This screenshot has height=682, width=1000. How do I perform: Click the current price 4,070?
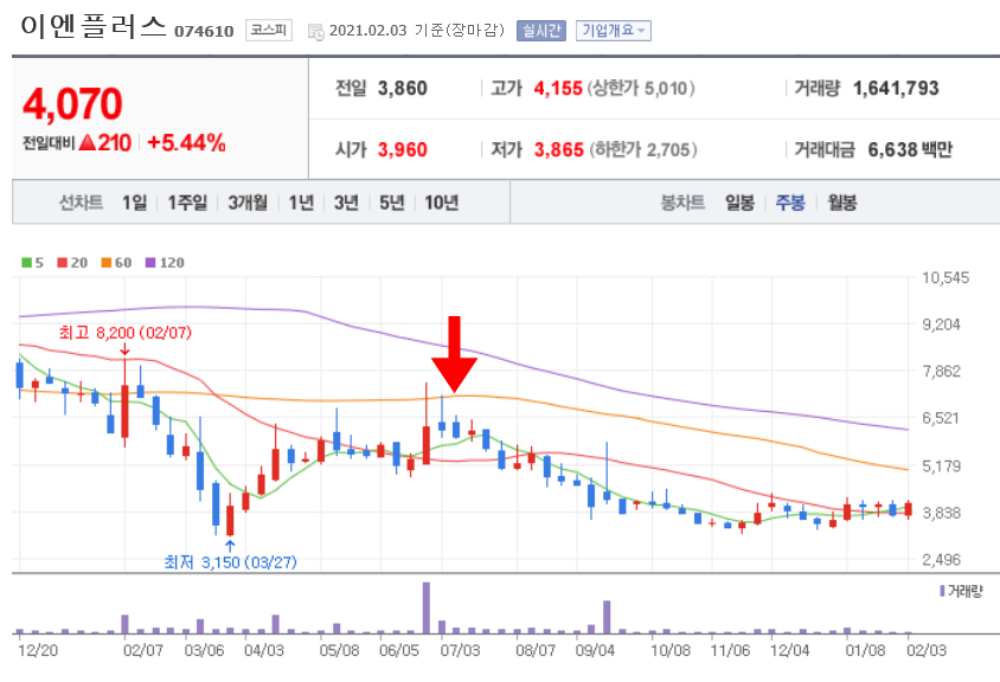tap(72, 104)
